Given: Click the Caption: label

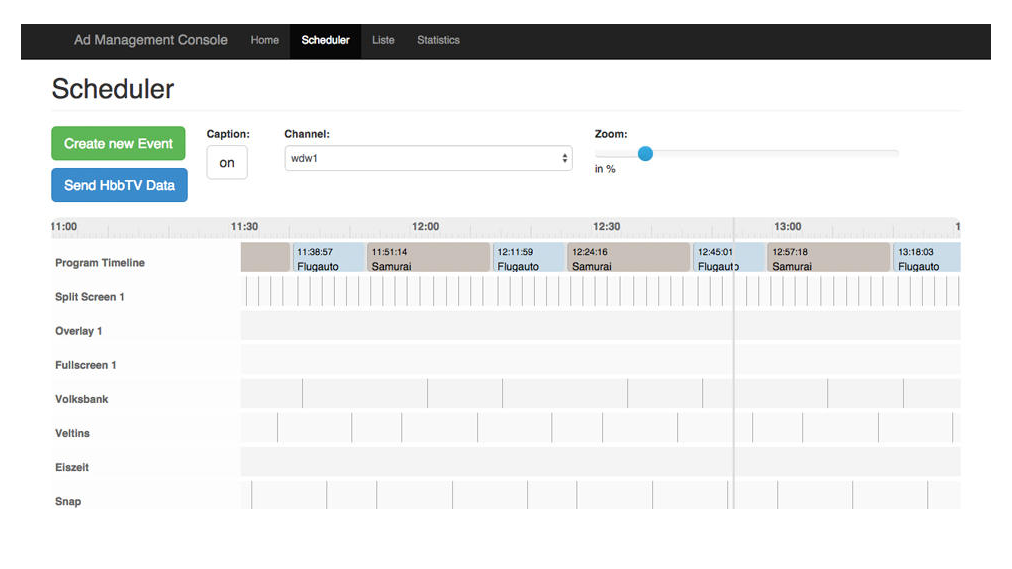Looking at the screenshot, I should pos(228,134).
